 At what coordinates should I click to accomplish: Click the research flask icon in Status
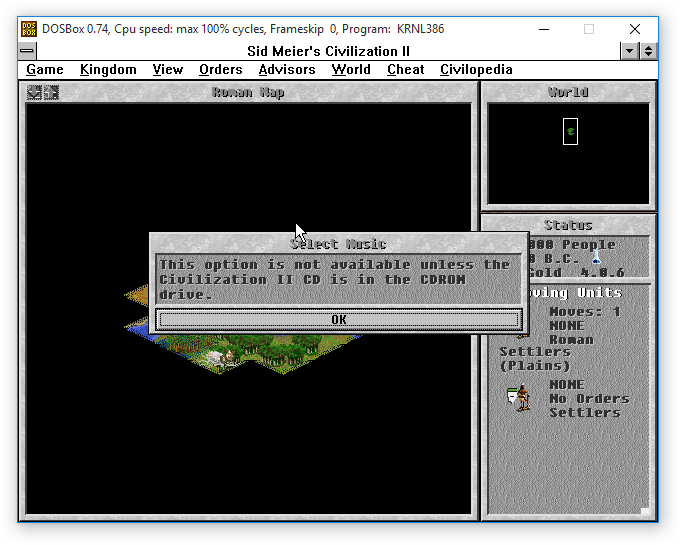pyautogui.click(x=597, y=257)
